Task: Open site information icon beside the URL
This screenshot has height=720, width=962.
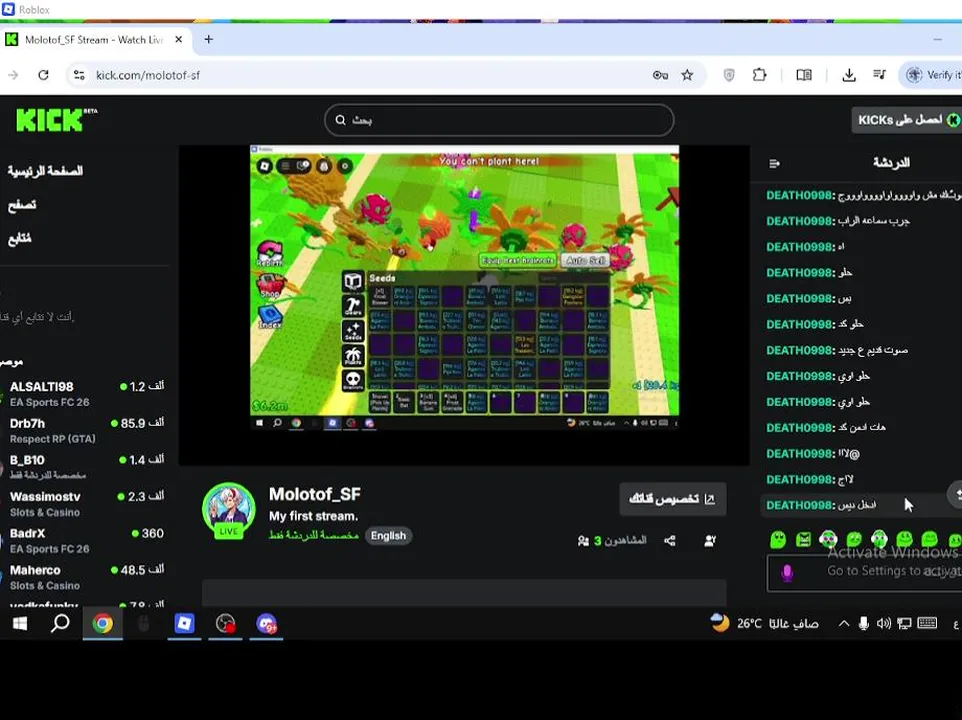Action: point(79,75)
